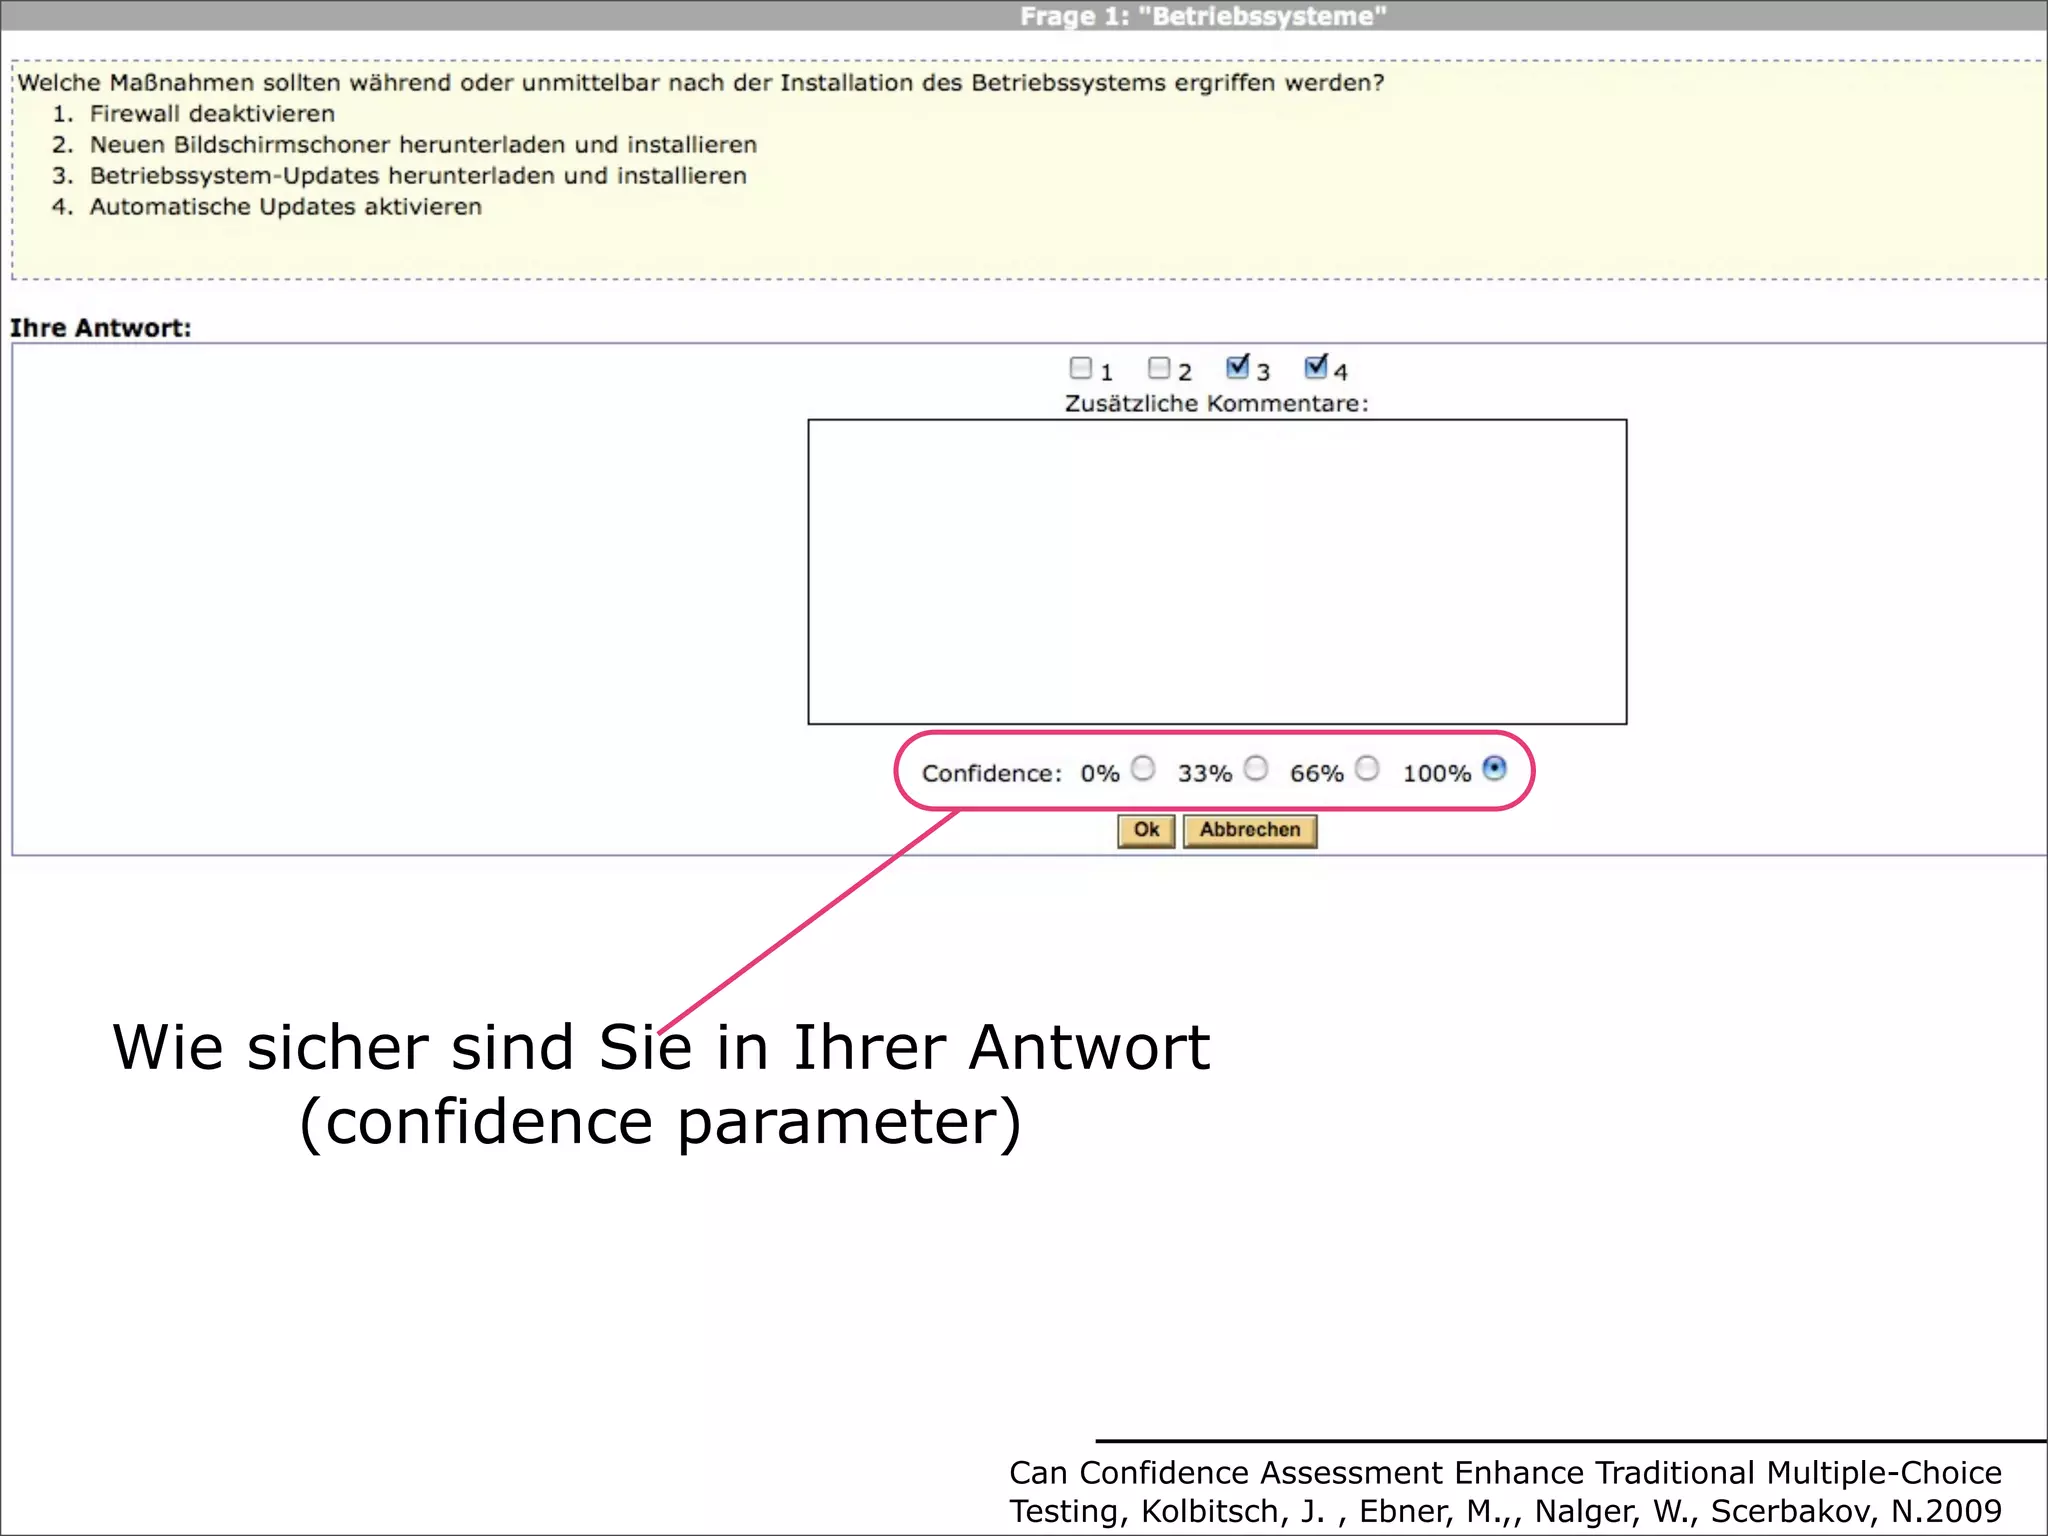This screenshot has width=2048, height=1536.
Task: Click the Frage 1 Betriebssysteme title bar
Action: click(1202, 16)
